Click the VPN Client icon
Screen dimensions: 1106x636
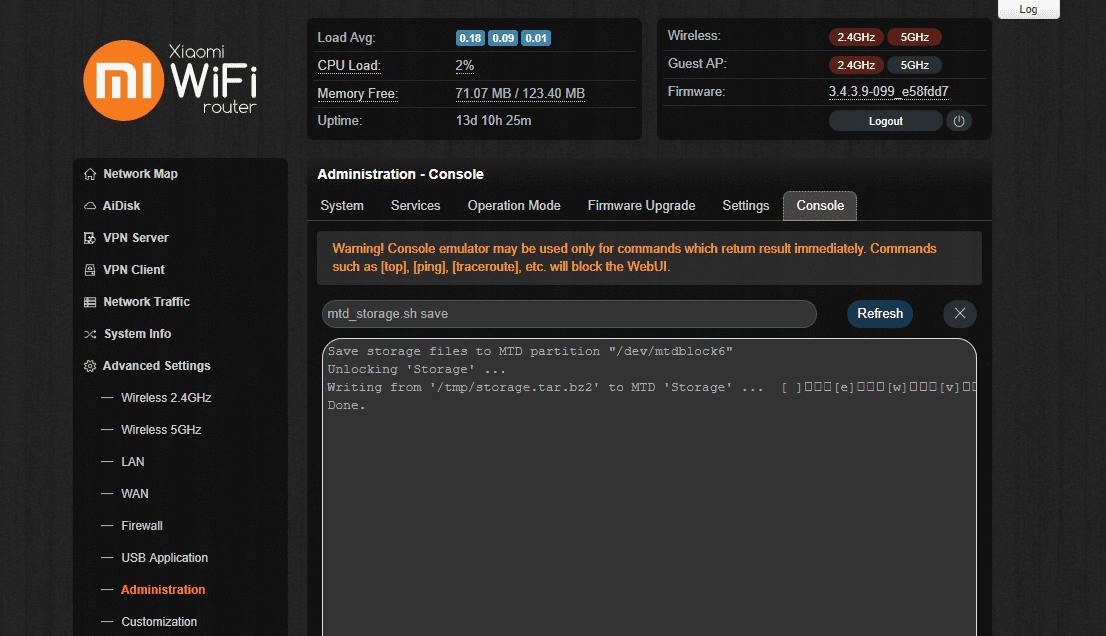point(89,269)
